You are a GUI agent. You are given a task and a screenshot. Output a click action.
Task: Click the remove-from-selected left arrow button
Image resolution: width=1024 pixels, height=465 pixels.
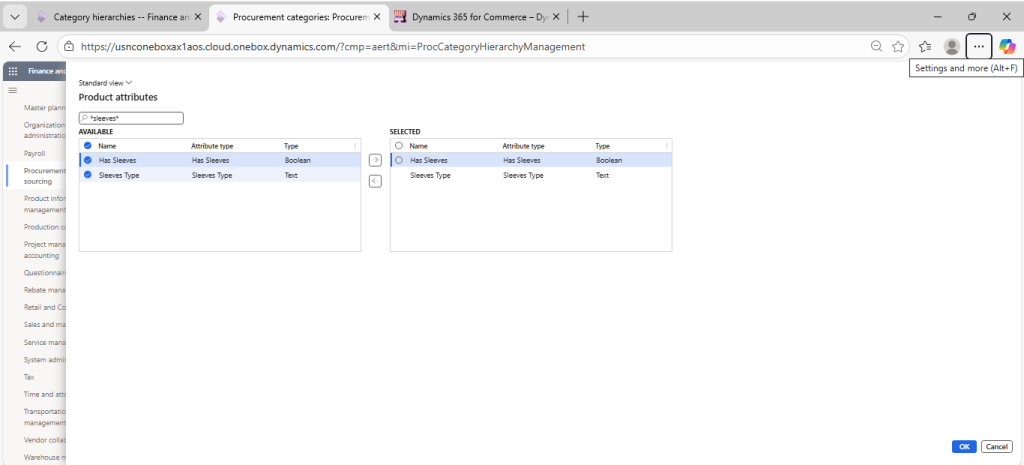click(x=375, y=181)
